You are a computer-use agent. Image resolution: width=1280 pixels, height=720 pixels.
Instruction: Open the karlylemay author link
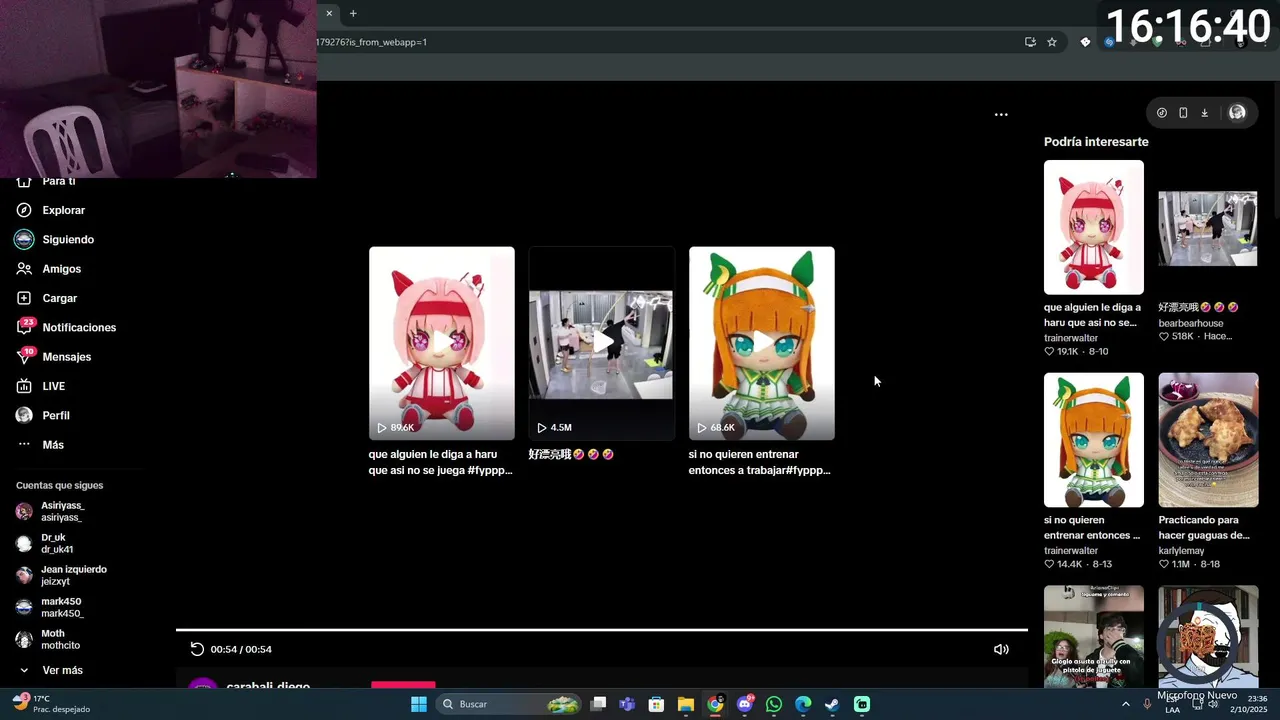(1181, 551)
